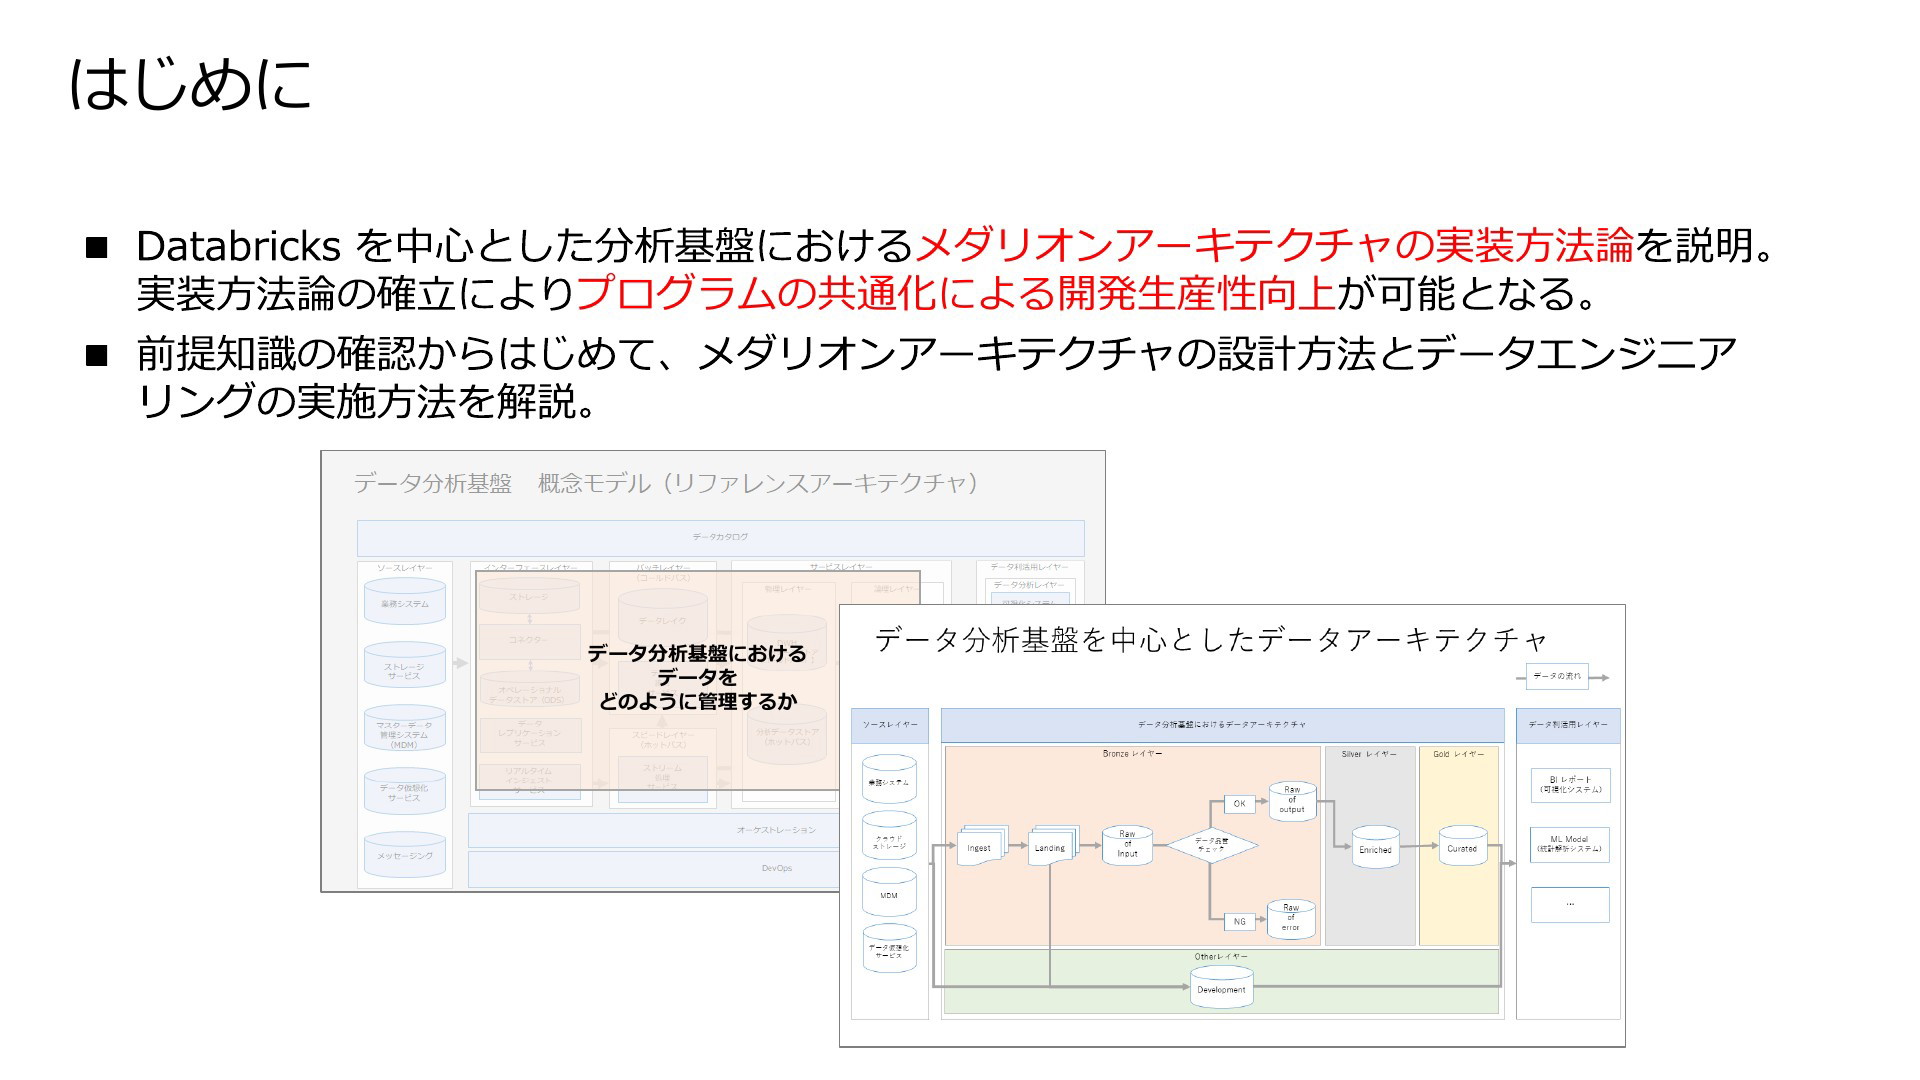Select the データ品質チェック diamond

(x=1211, y=846)
